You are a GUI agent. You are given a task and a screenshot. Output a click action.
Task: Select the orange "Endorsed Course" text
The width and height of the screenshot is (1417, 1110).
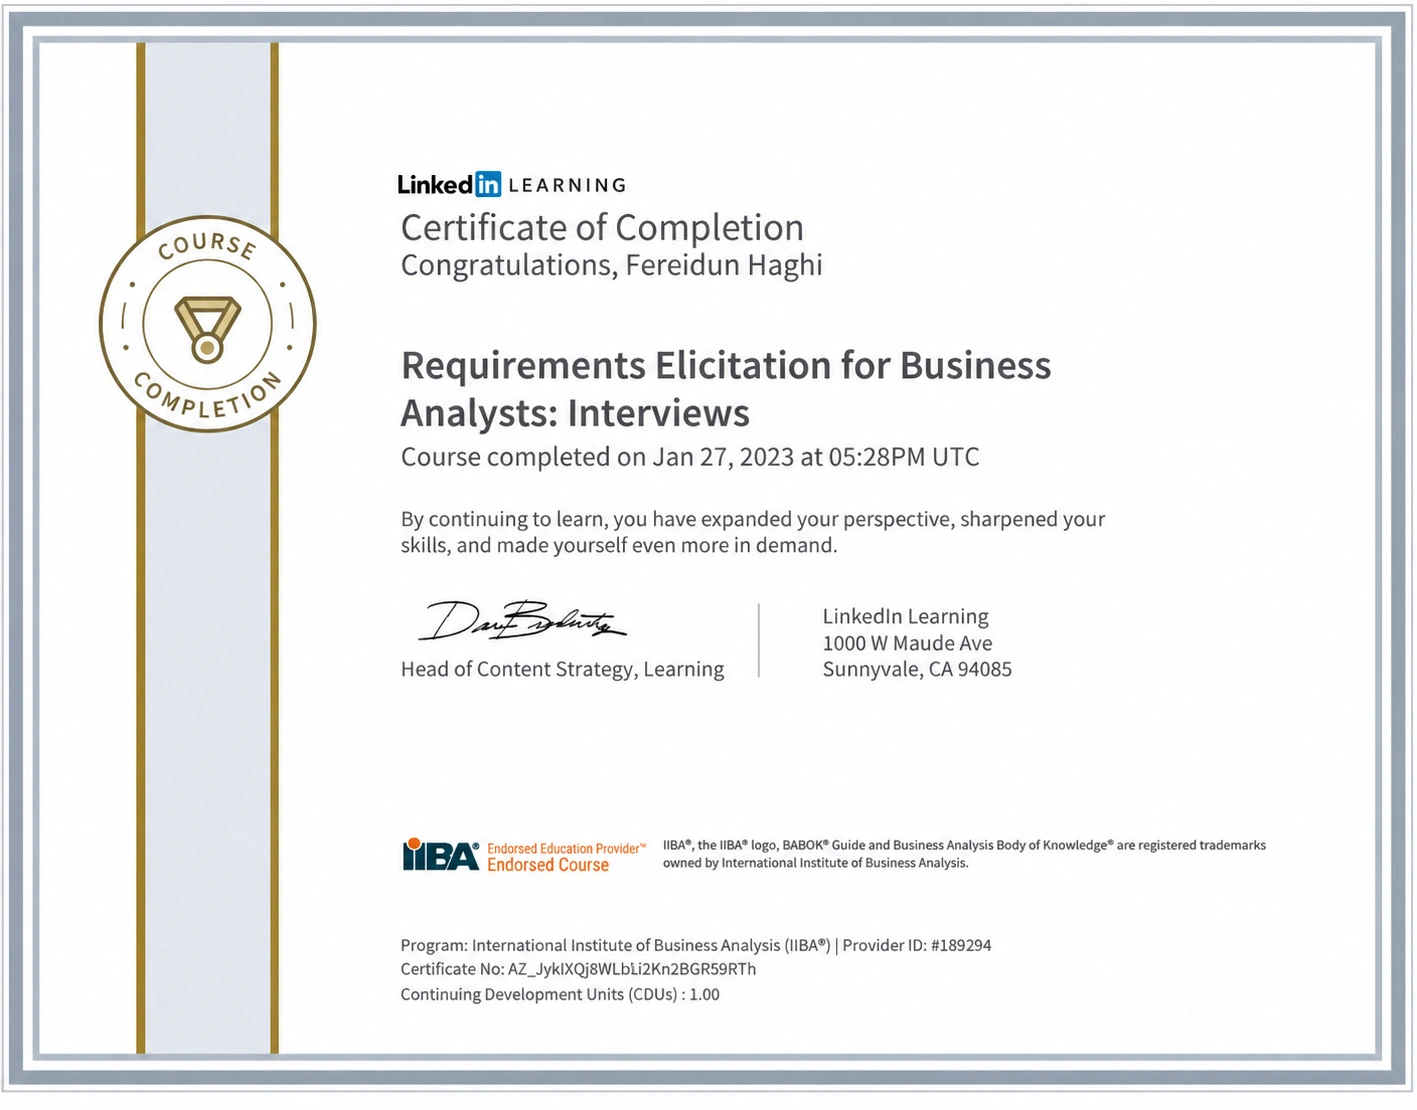point(548,866)
